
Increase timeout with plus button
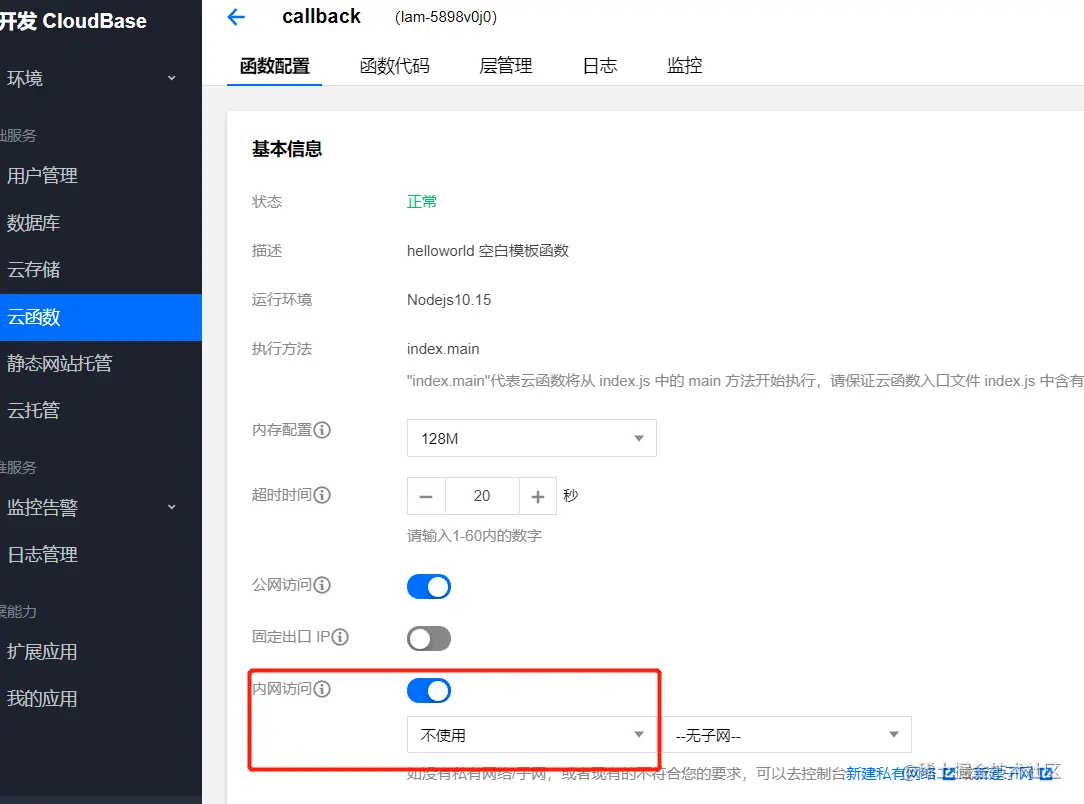coord(538,496)
